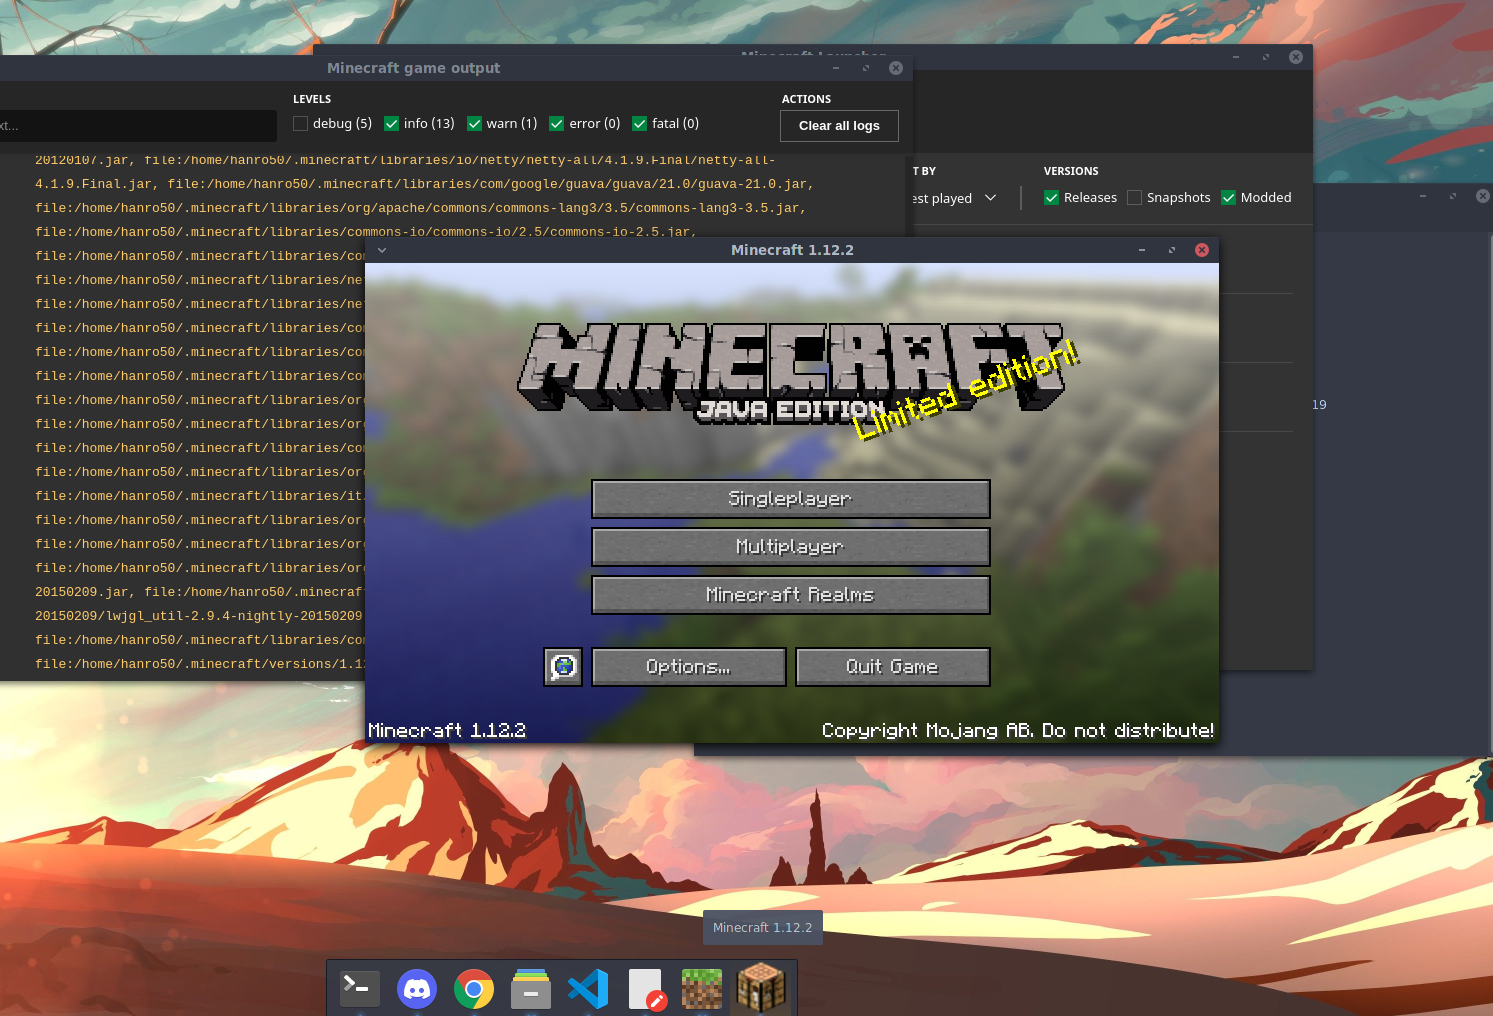Image resolution: width=1493 pixels, height=1016 pixels.
Task: Close the Minecraft 1.12.2 game window
Action: (x=1202, y=250)
